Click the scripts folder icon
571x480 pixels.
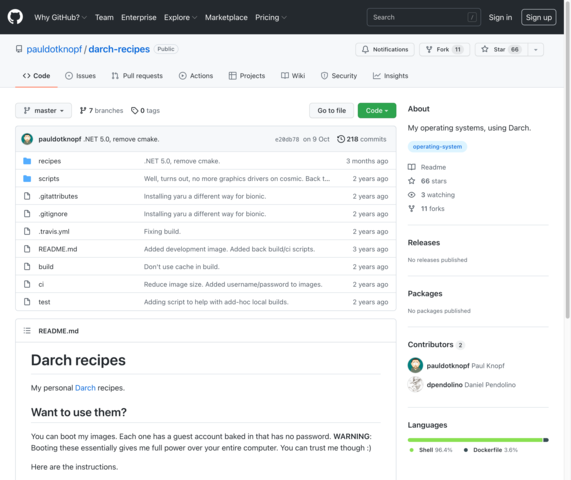click(27, 178)
